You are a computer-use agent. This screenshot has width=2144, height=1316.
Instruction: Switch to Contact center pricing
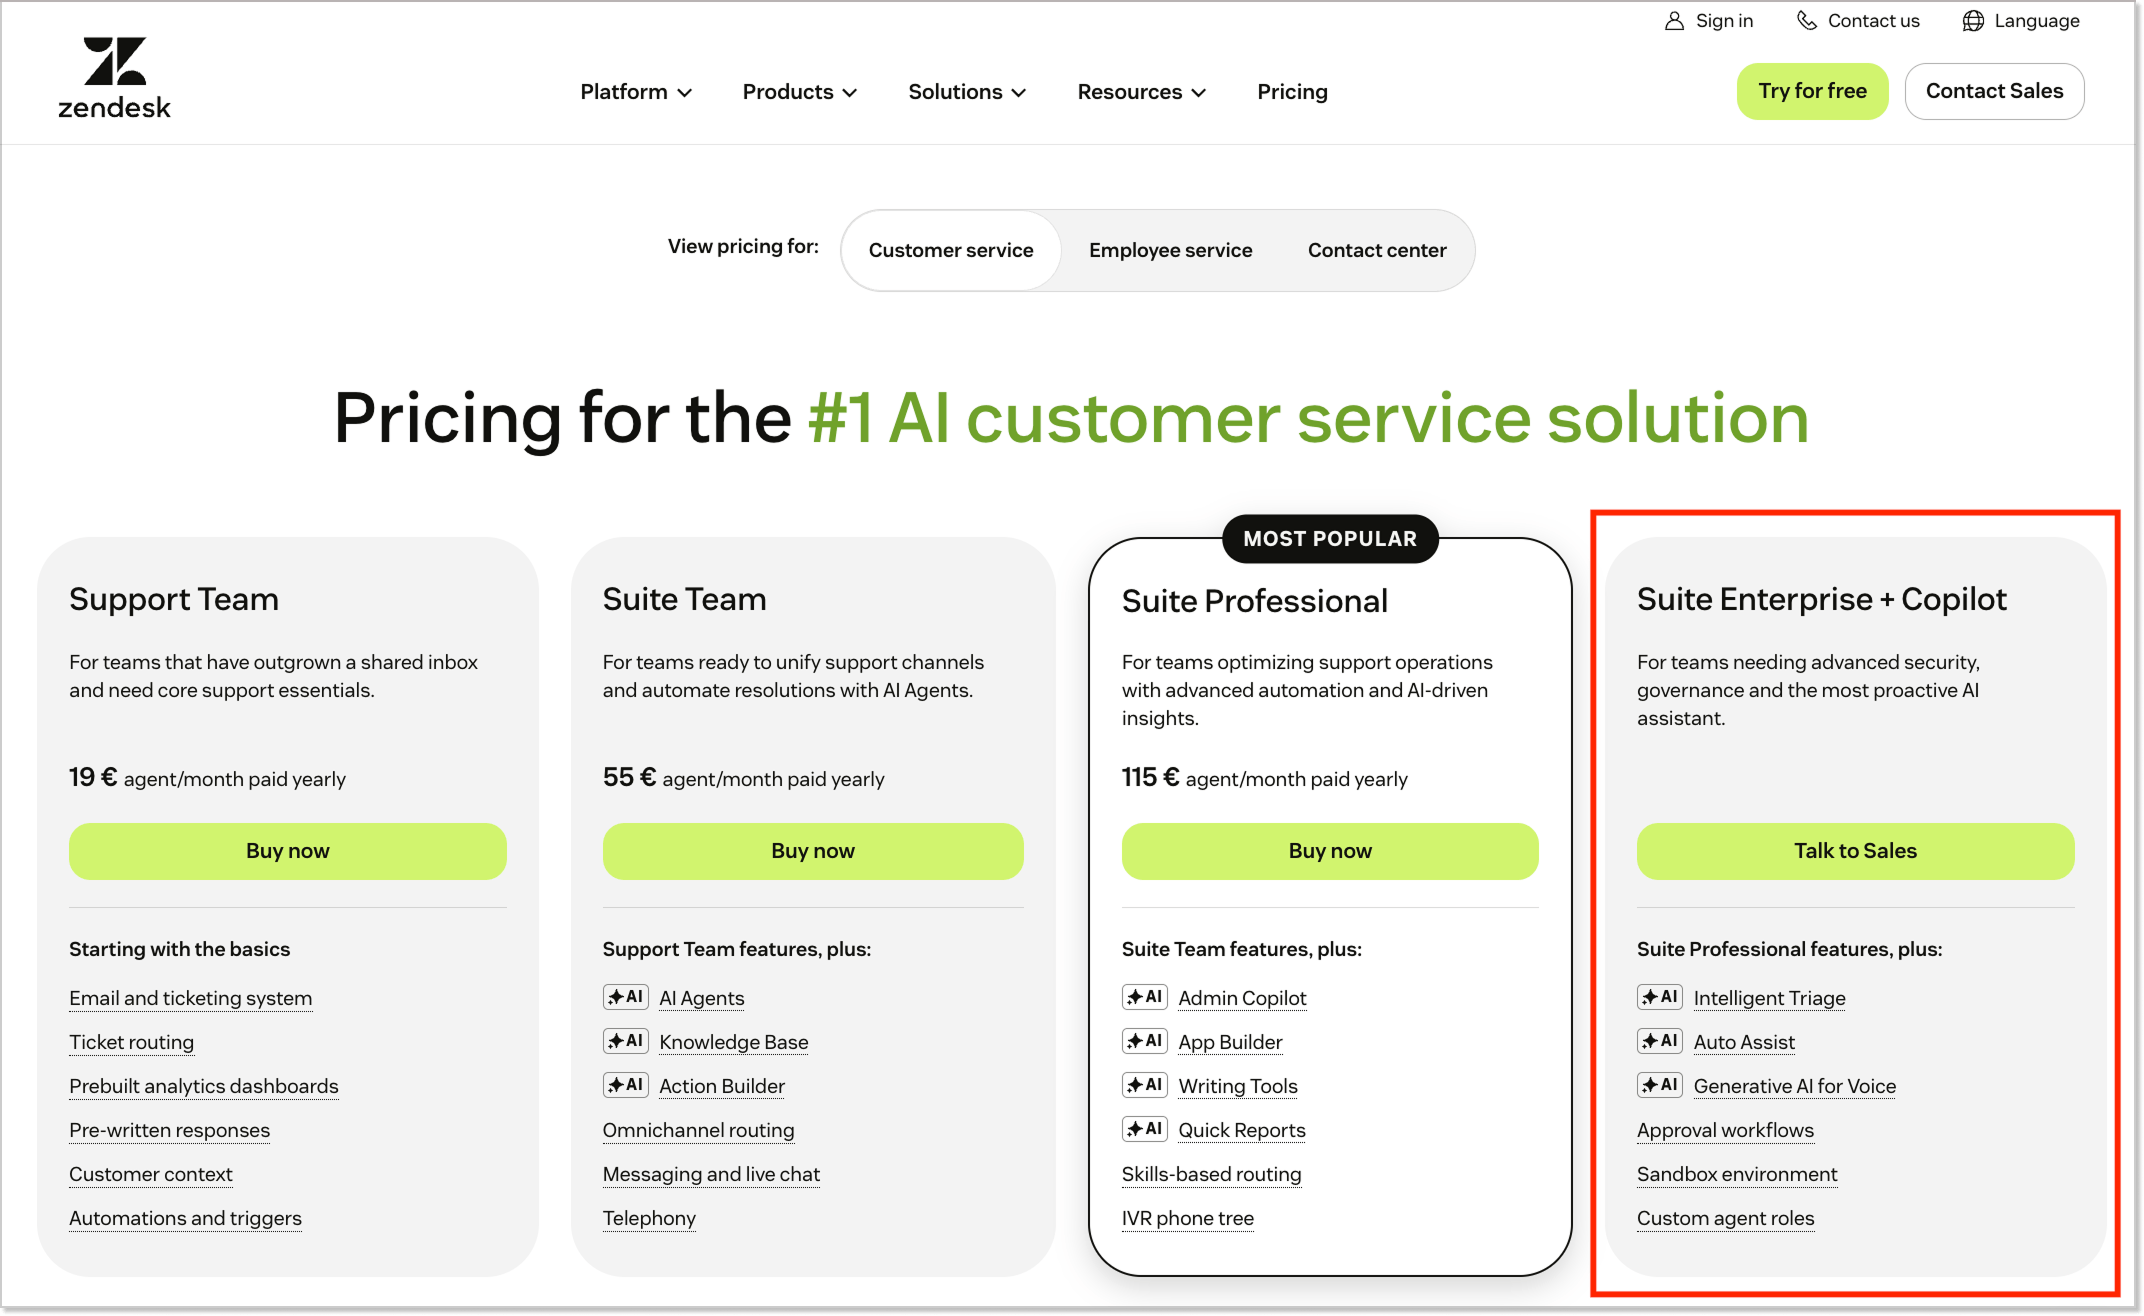click(x=1377, y=250)
